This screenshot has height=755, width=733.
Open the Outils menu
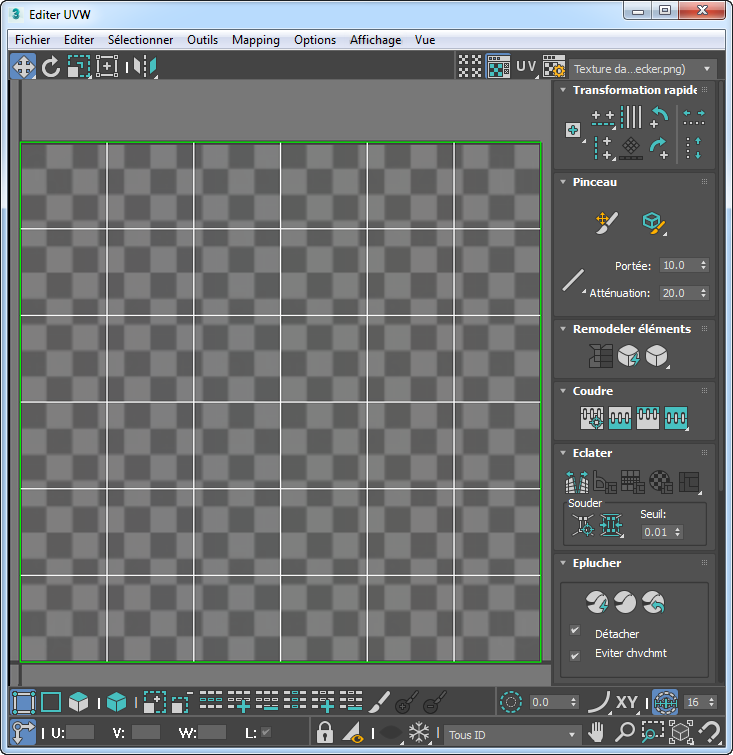[x=202, y=40]
